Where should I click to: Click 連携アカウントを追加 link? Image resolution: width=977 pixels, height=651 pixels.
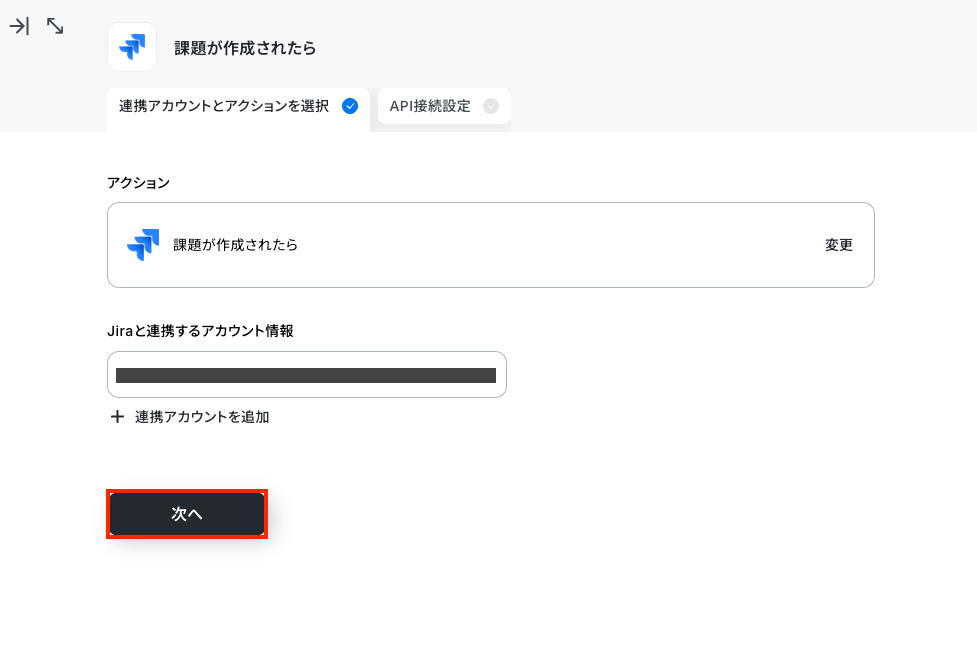click(x=202, y=417)
